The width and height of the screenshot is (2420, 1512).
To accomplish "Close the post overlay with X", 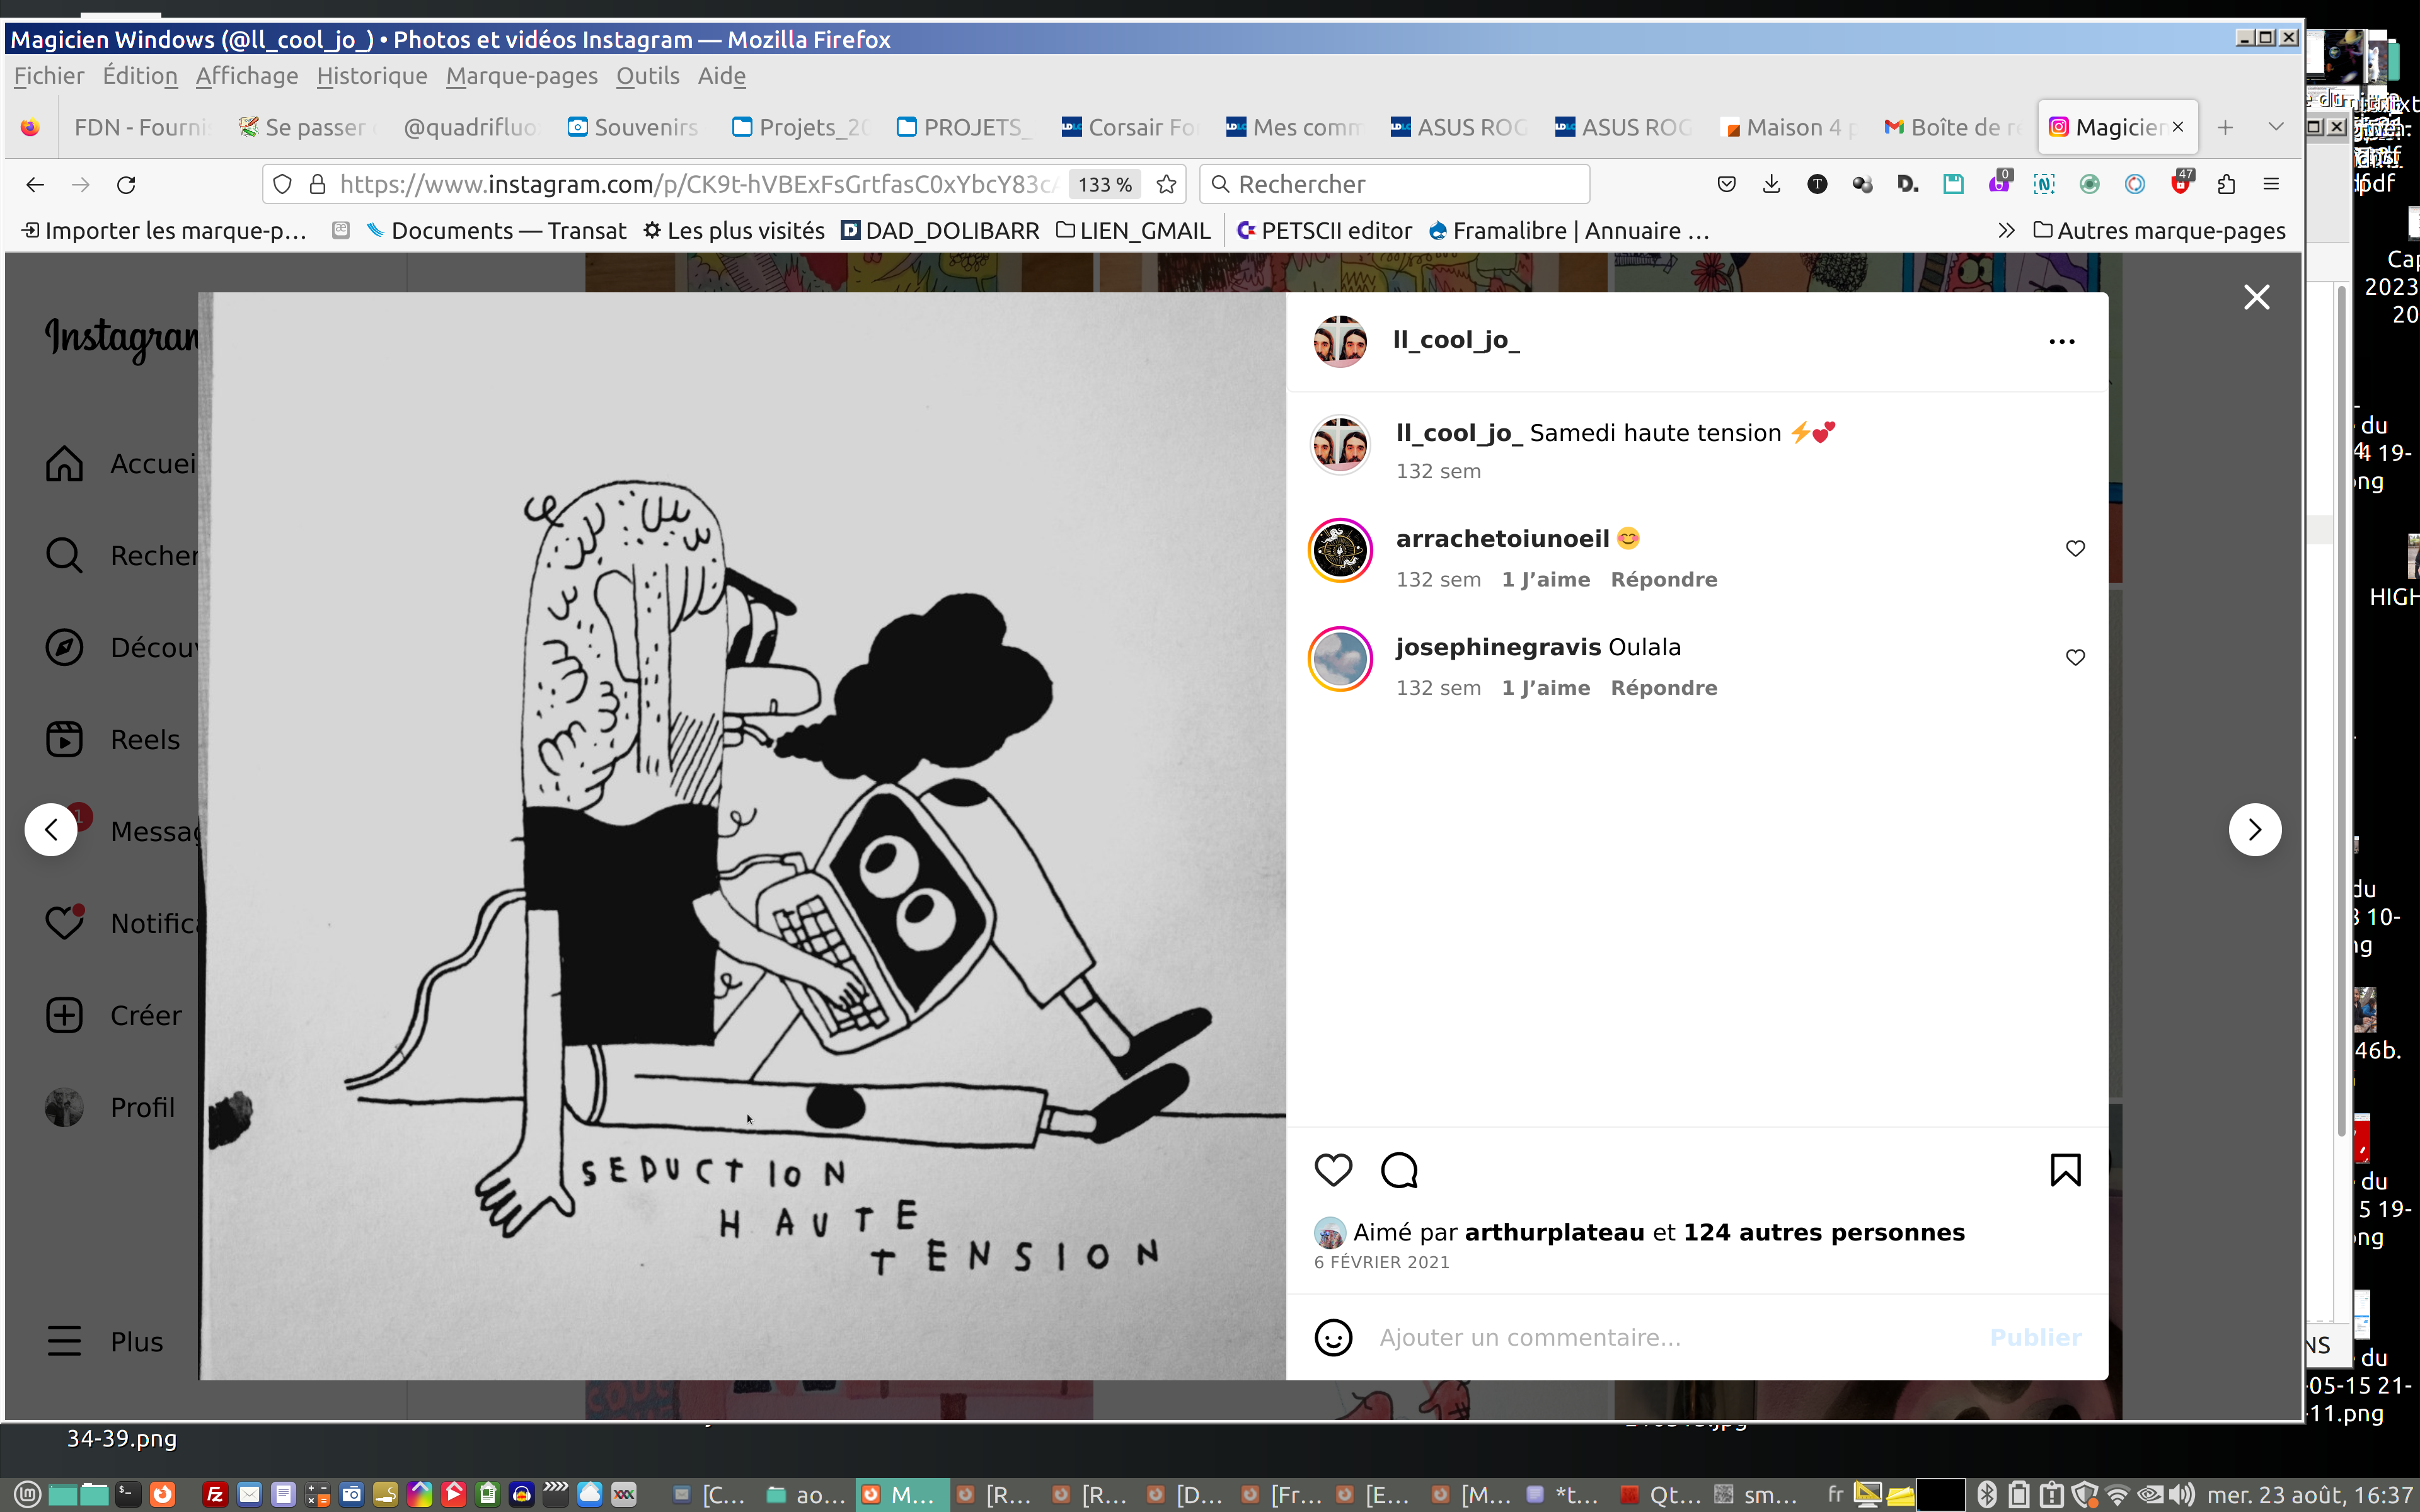I will tap(2256, 297).
